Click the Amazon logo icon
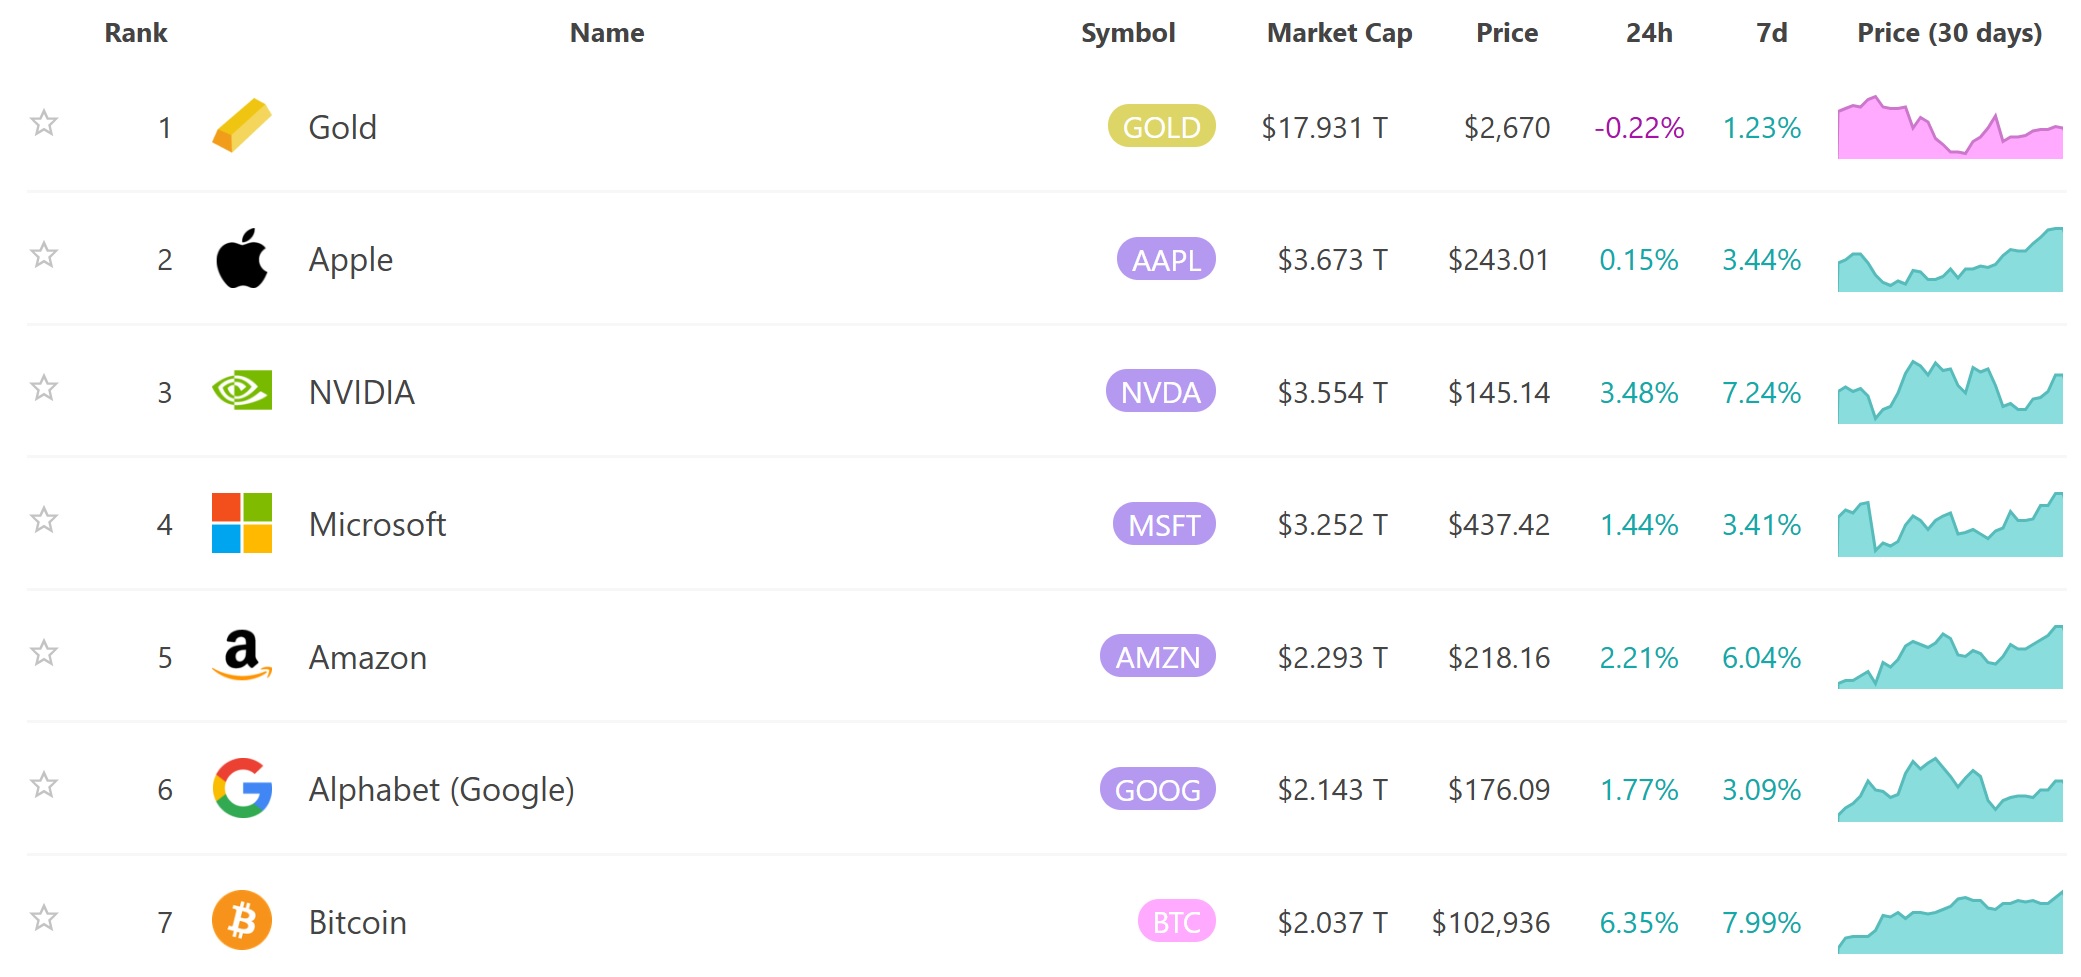This screenshot has width=2081, height=977. click(242, 655)
